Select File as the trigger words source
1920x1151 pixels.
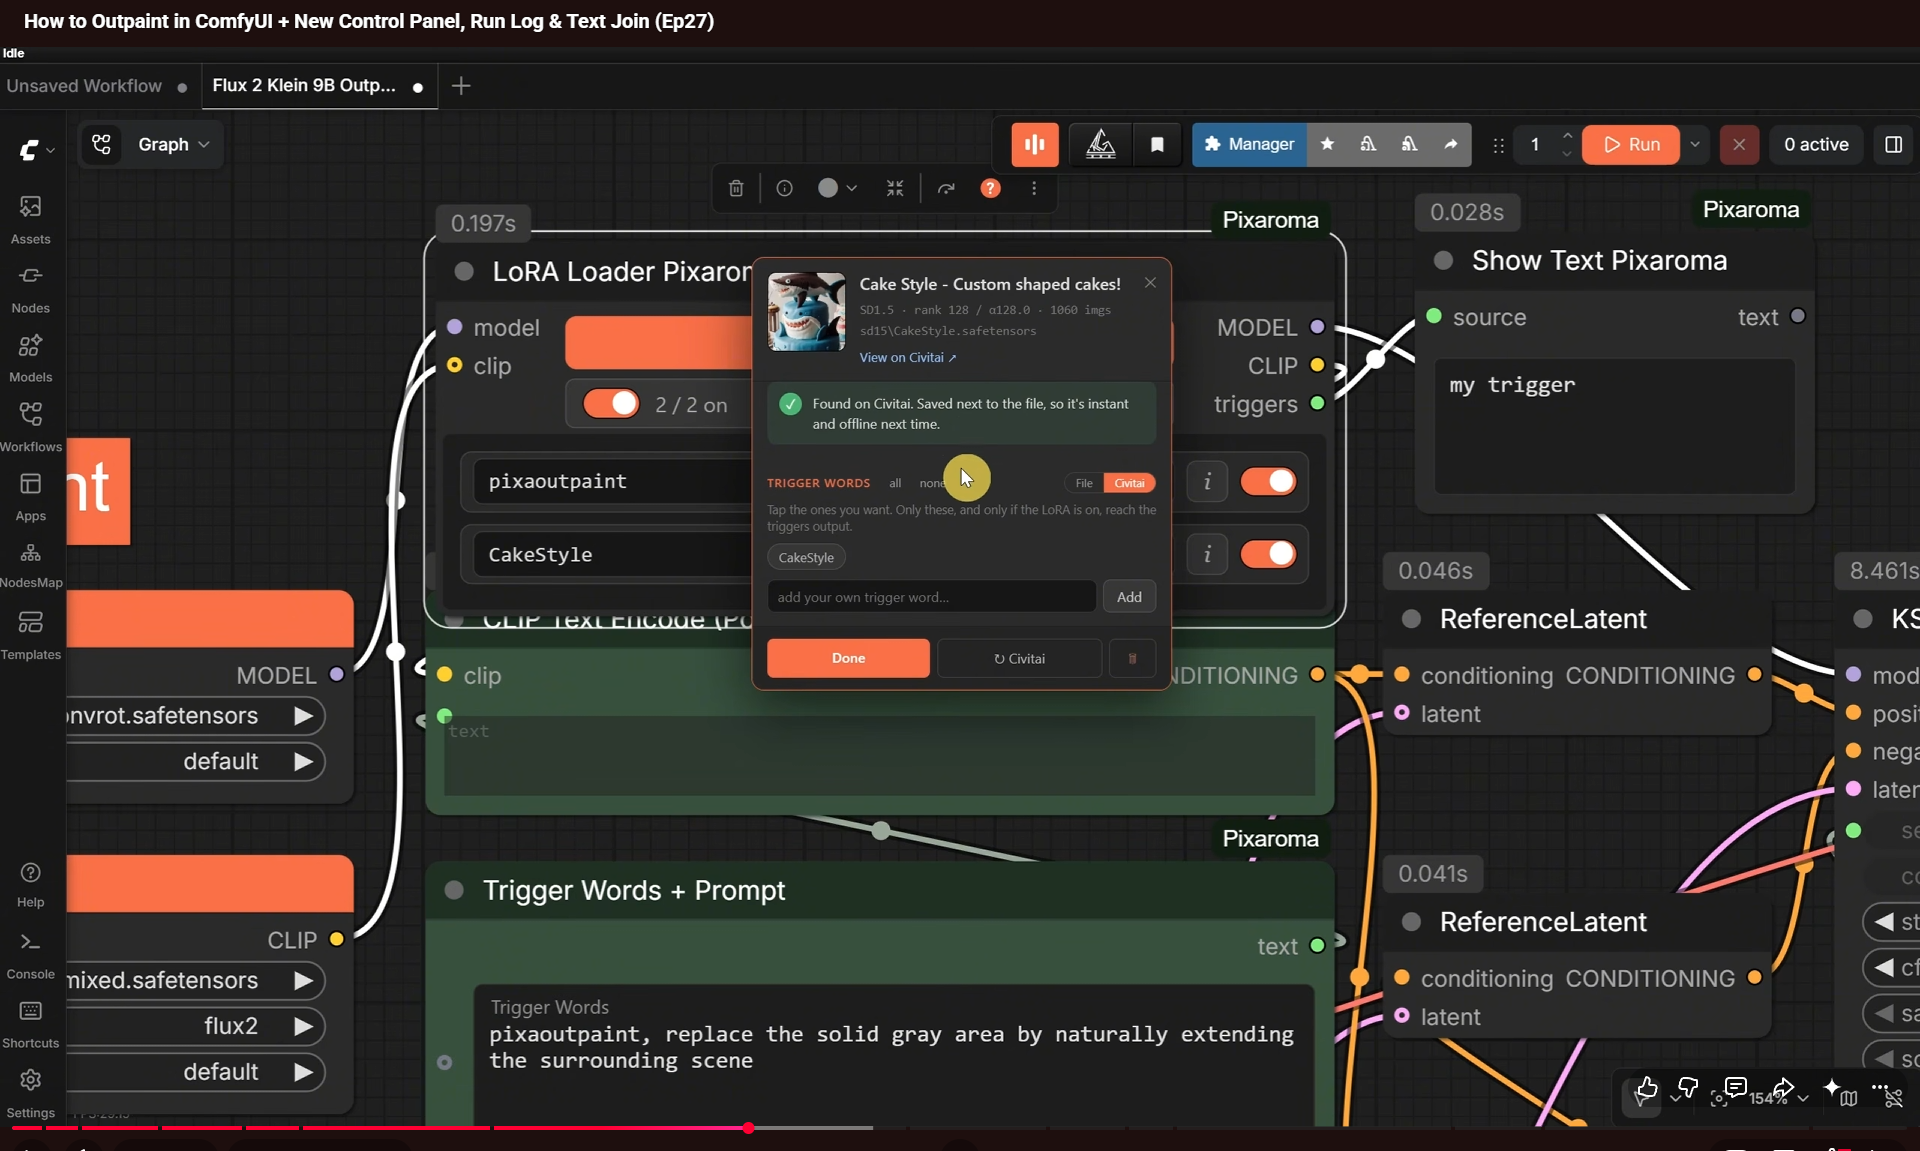click(x=1084, y=483)
